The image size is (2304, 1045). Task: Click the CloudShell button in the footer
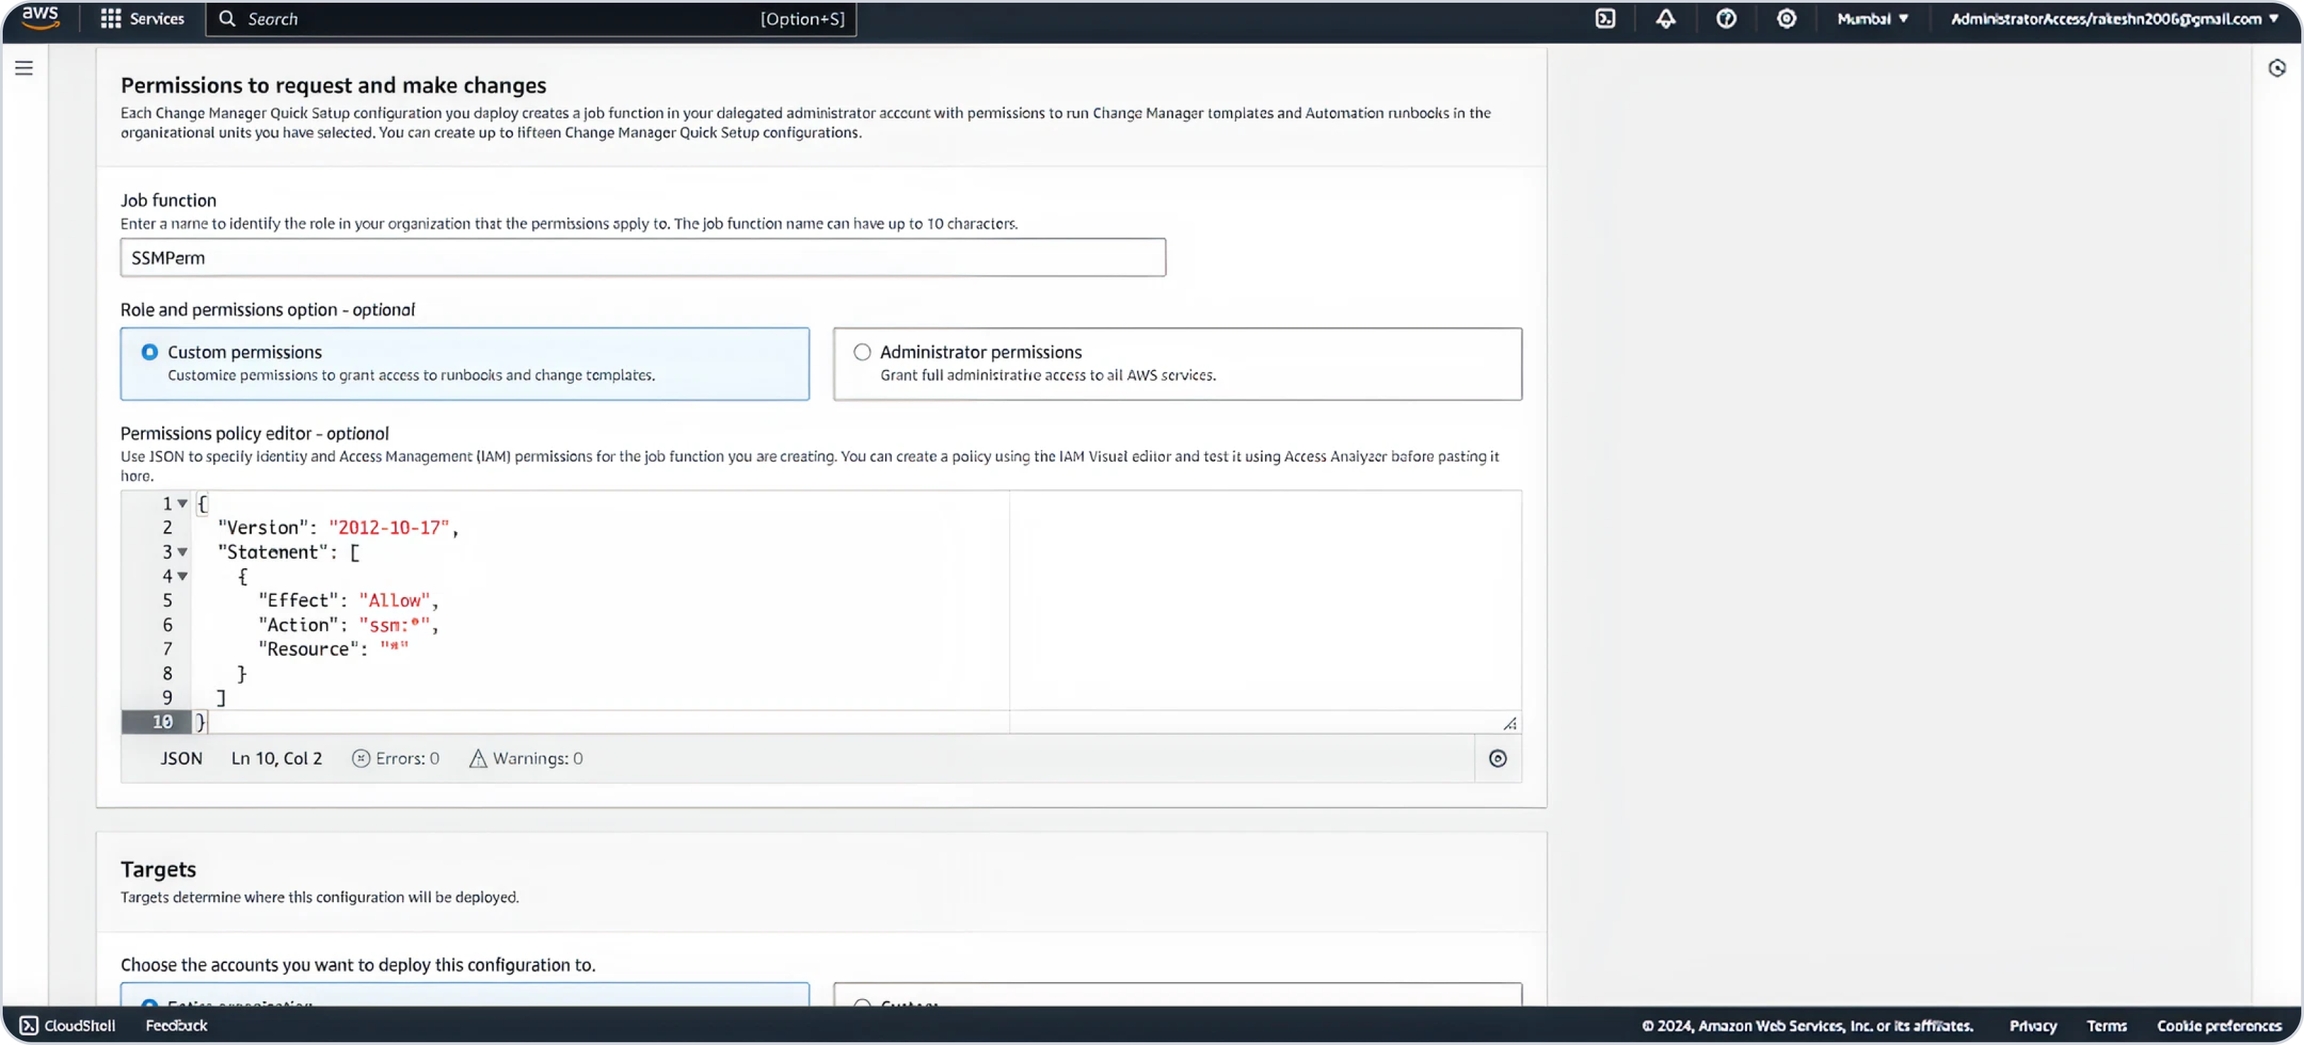click(x=68, y=1026)
